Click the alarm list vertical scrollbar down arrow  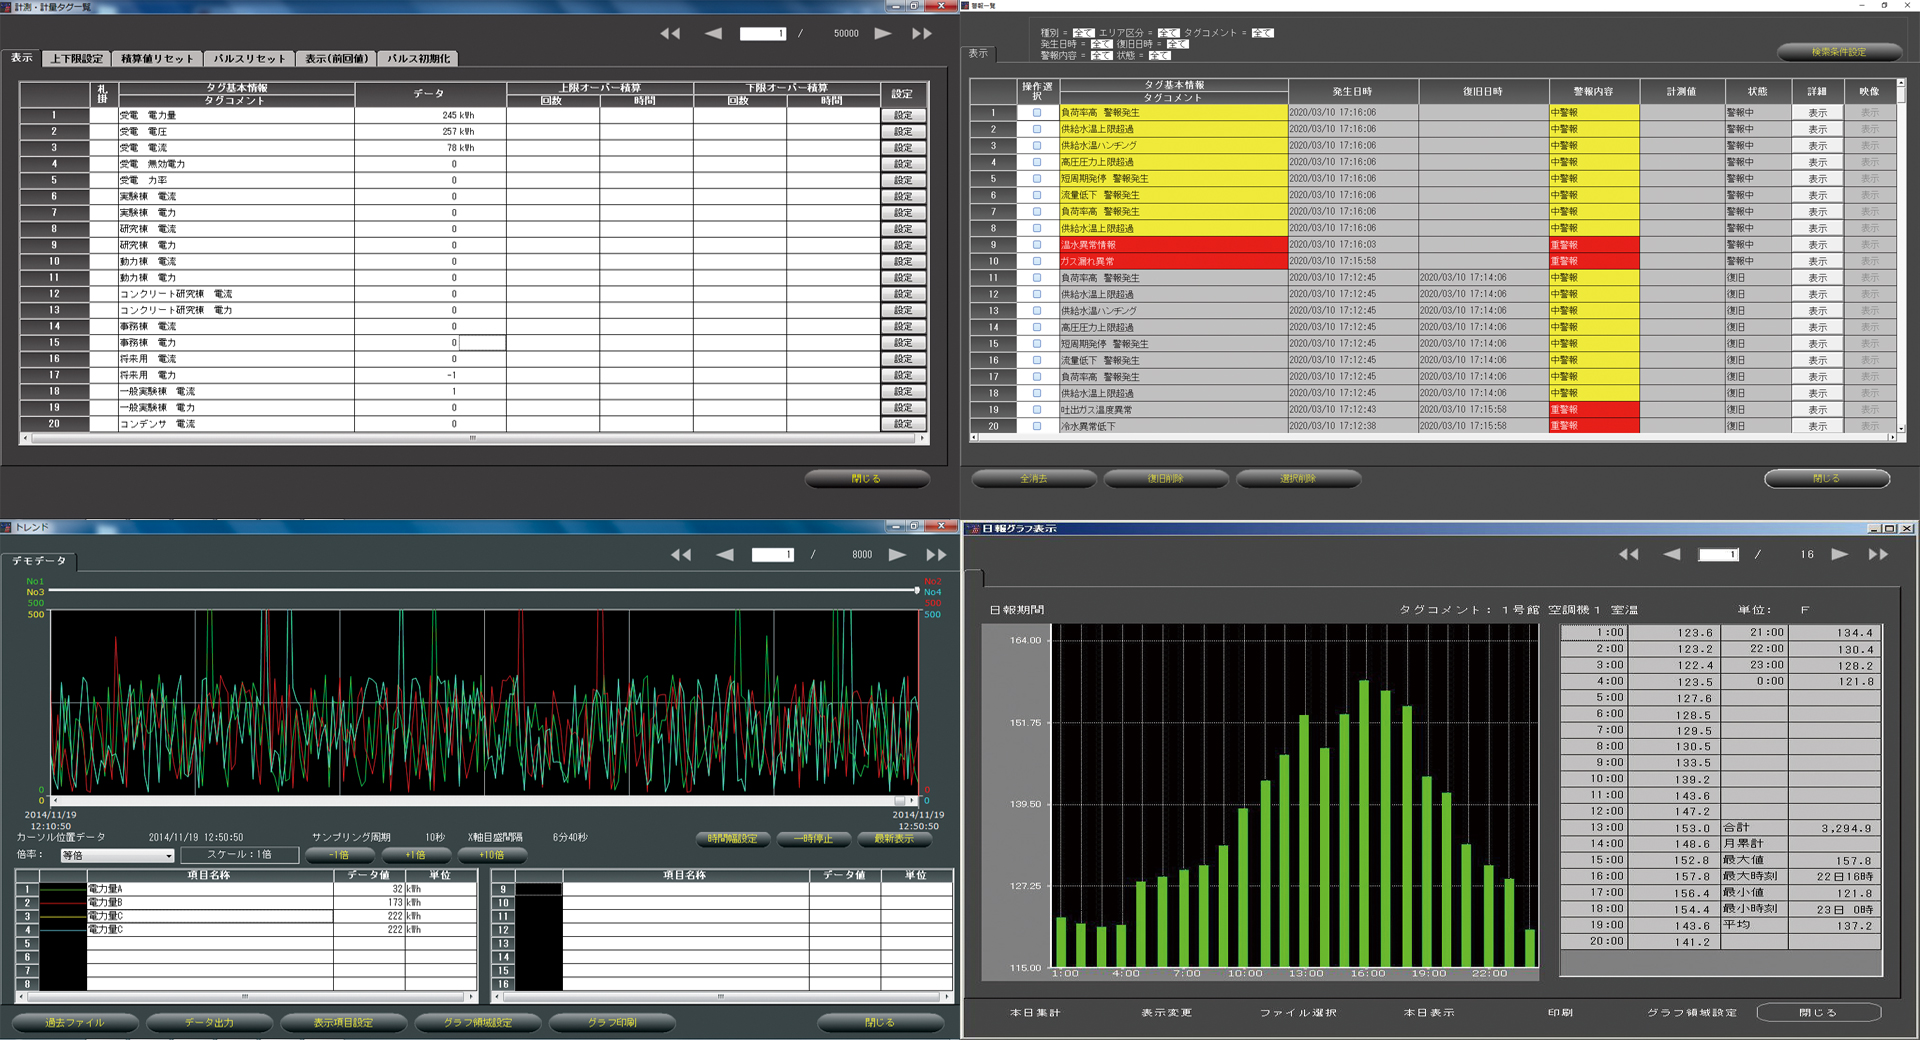[x=1901, y=428]
